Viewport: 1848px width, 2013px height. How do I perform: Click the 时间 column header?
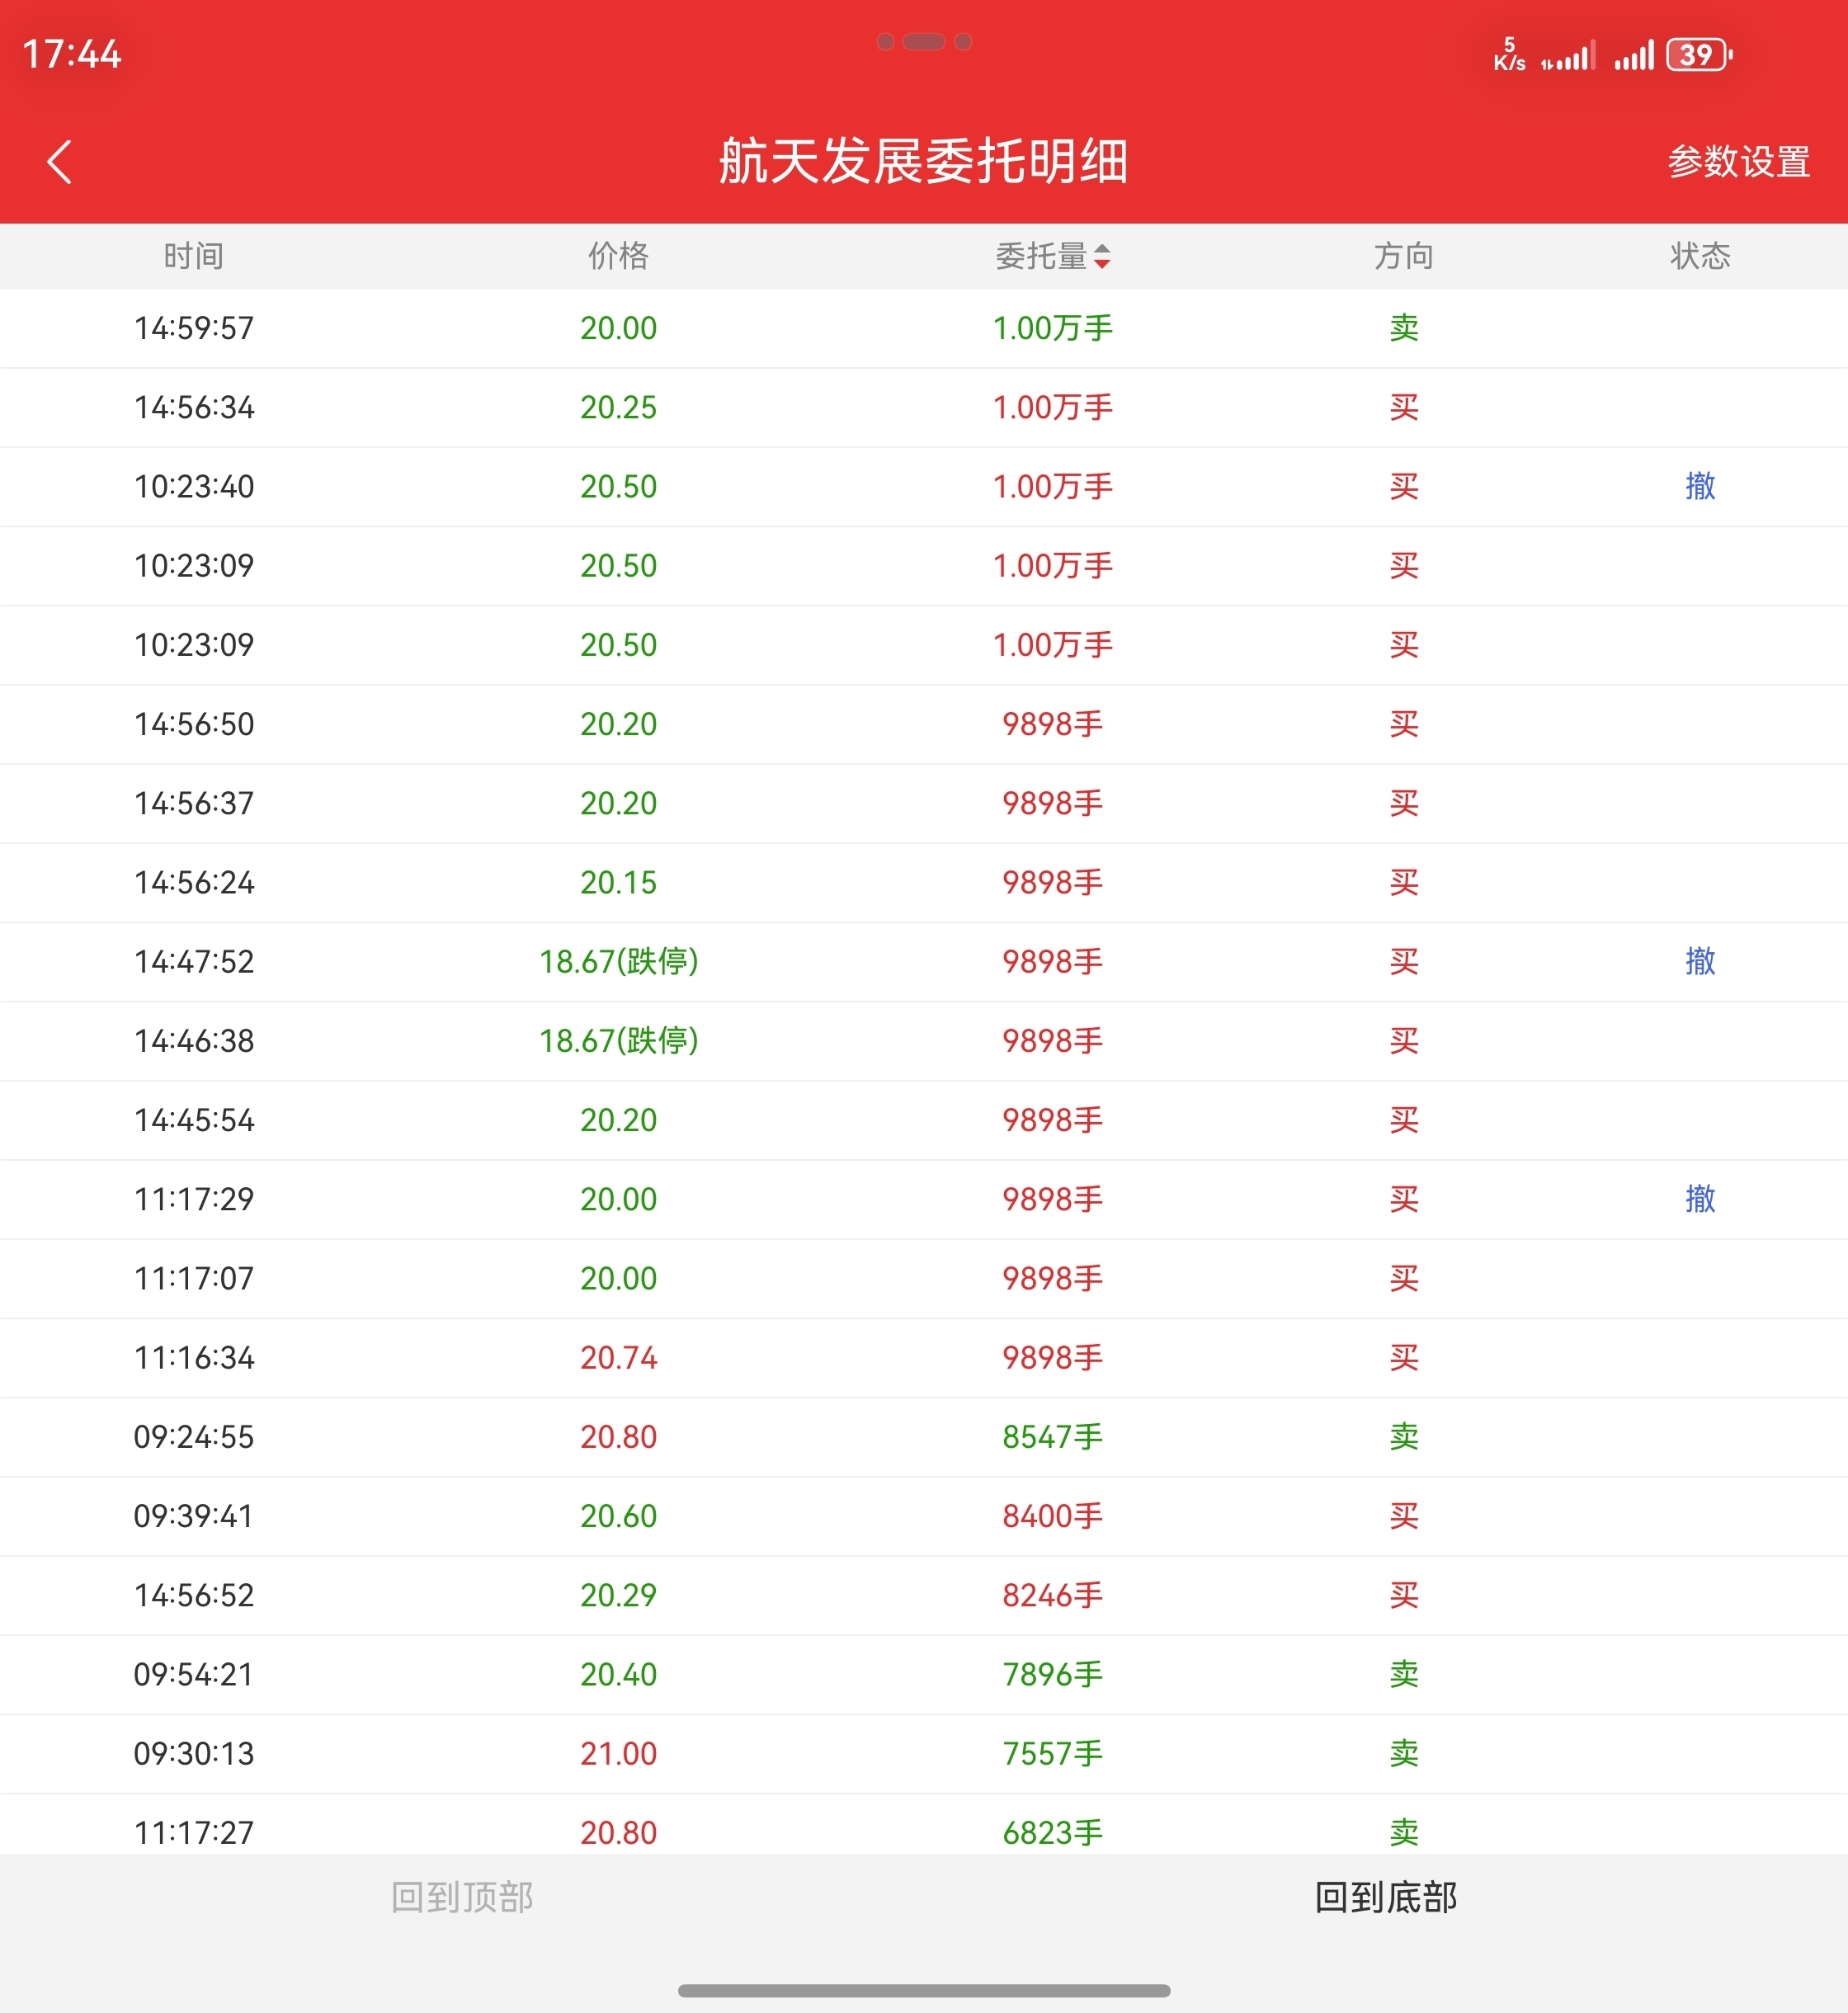pos(193,256)
